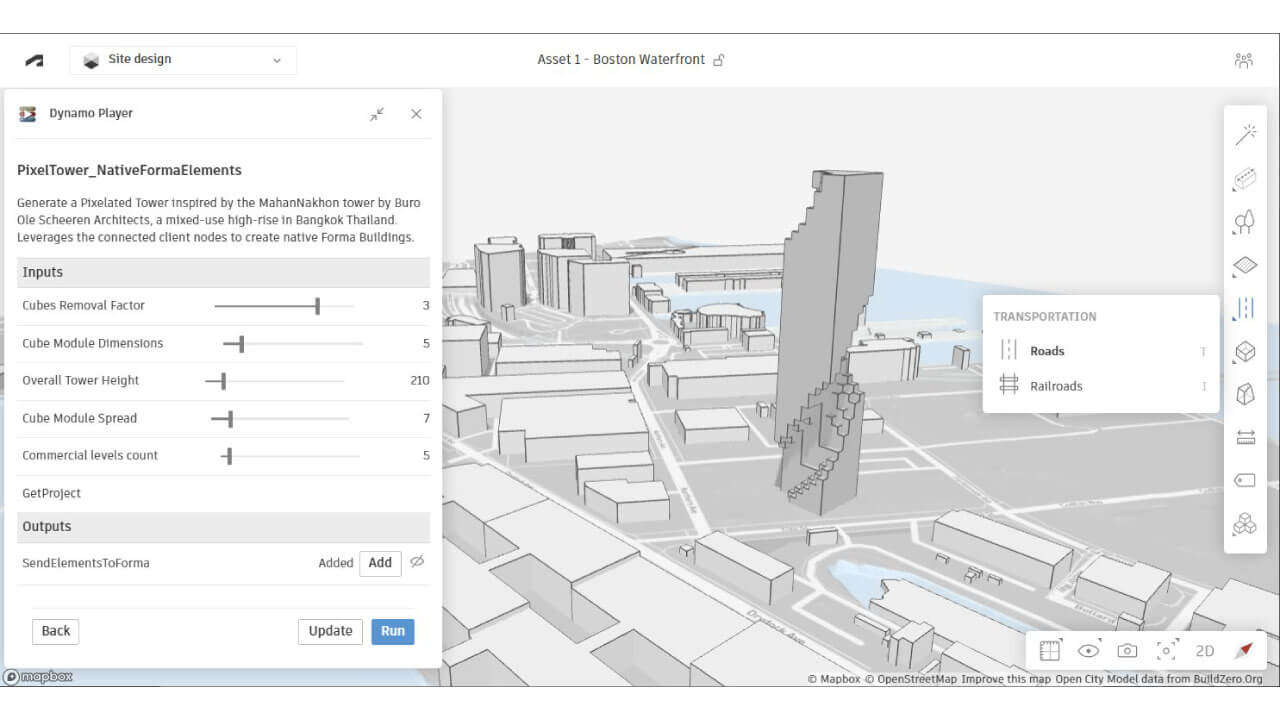Click the Improve this map link

(x=1006, y=679)
